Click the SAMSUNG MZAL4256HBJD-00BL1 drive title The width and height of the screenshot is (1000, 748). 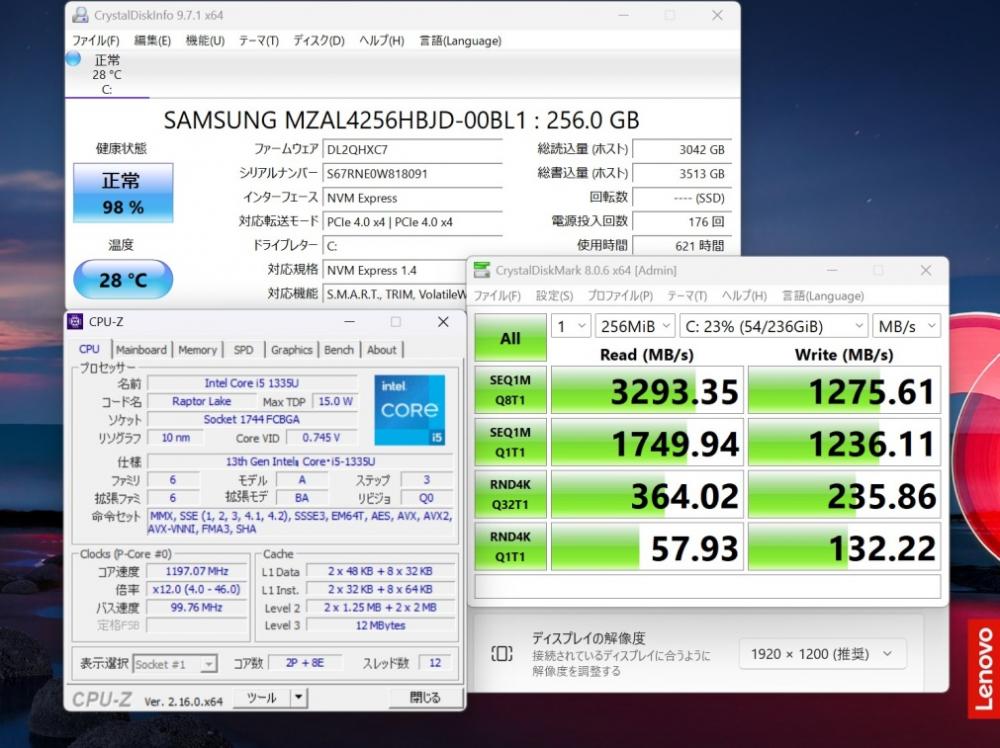point(401,120)
